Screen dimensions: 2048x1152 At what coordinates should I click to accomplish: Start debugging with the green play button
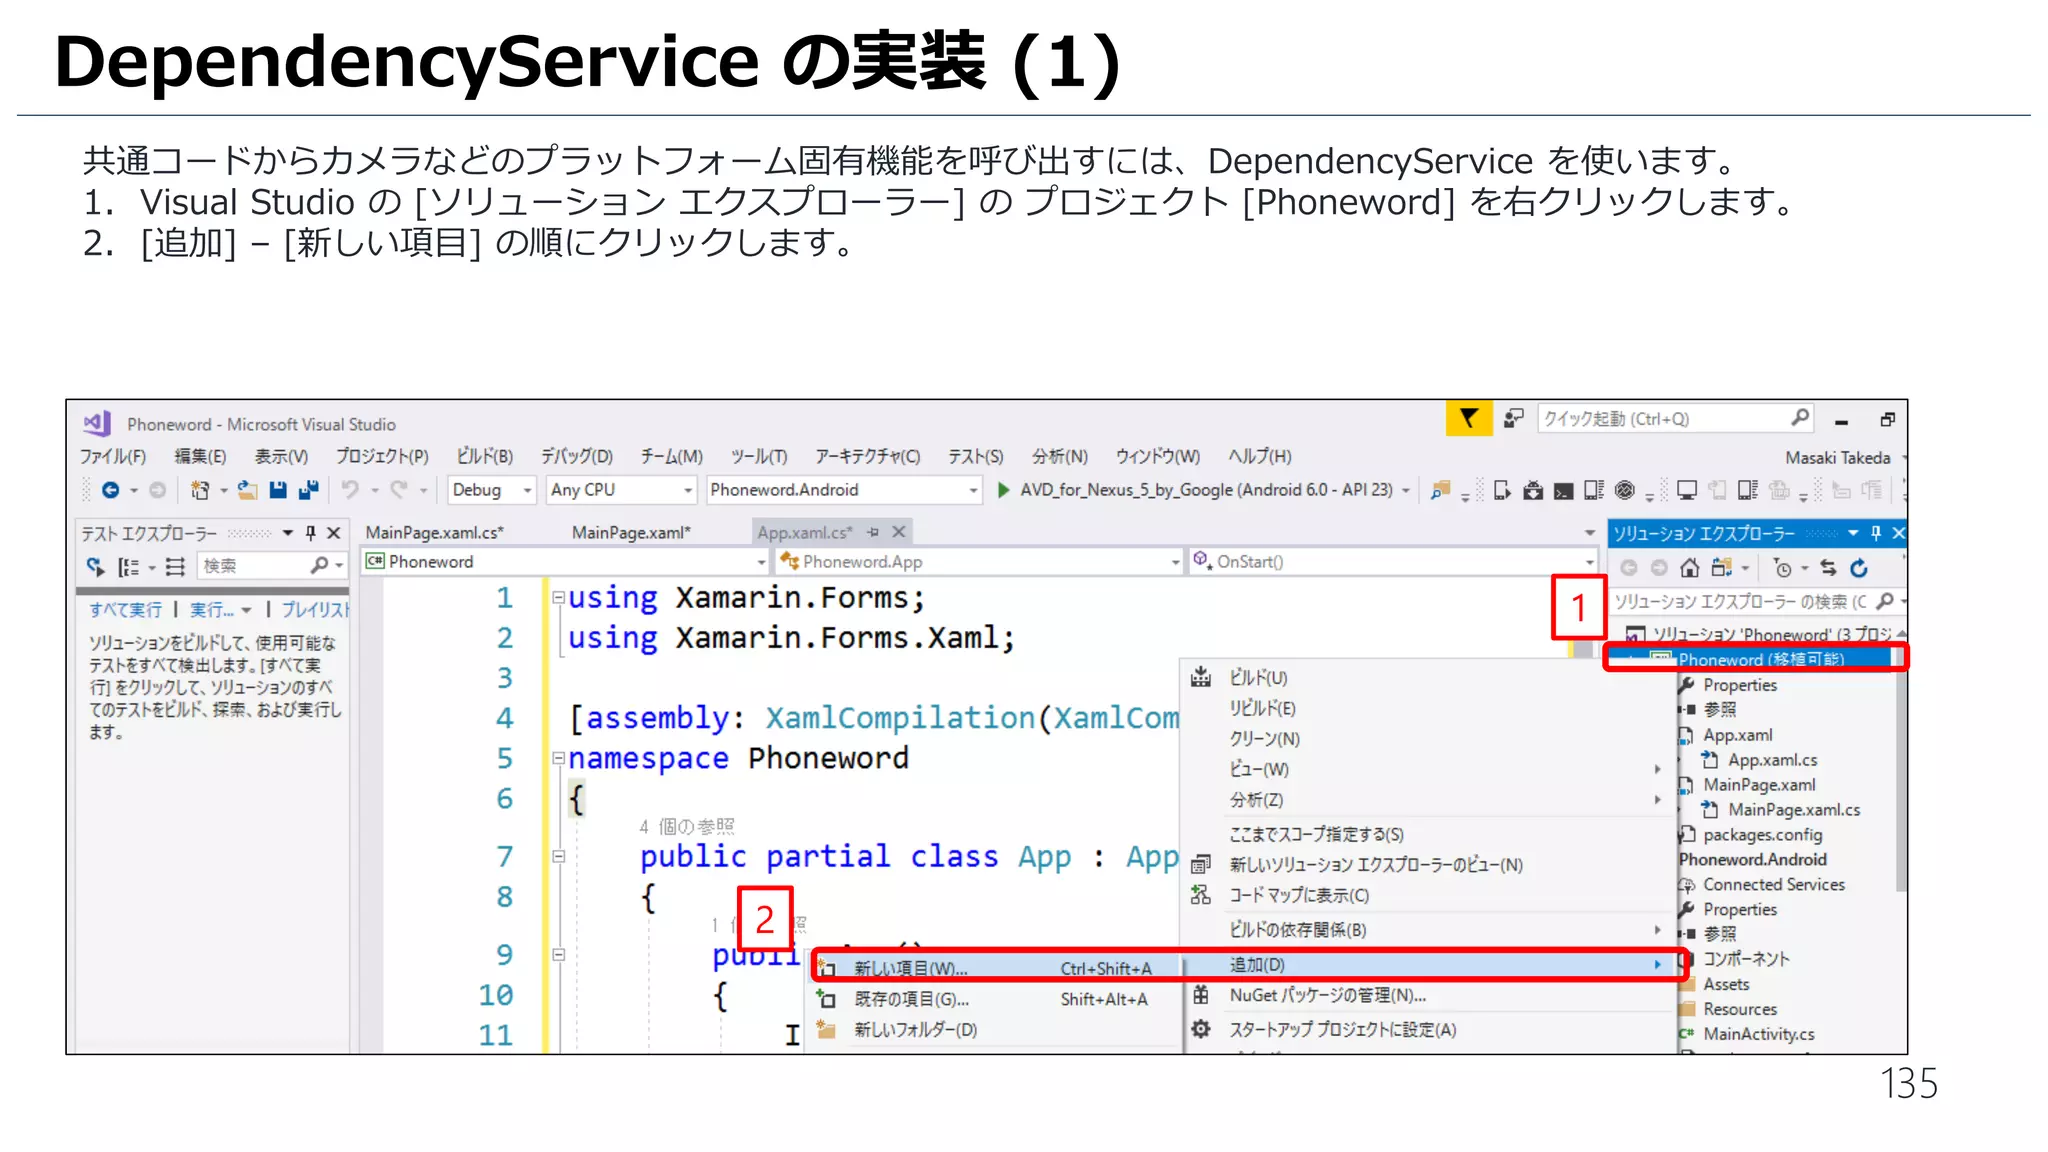coord(1003,490)
